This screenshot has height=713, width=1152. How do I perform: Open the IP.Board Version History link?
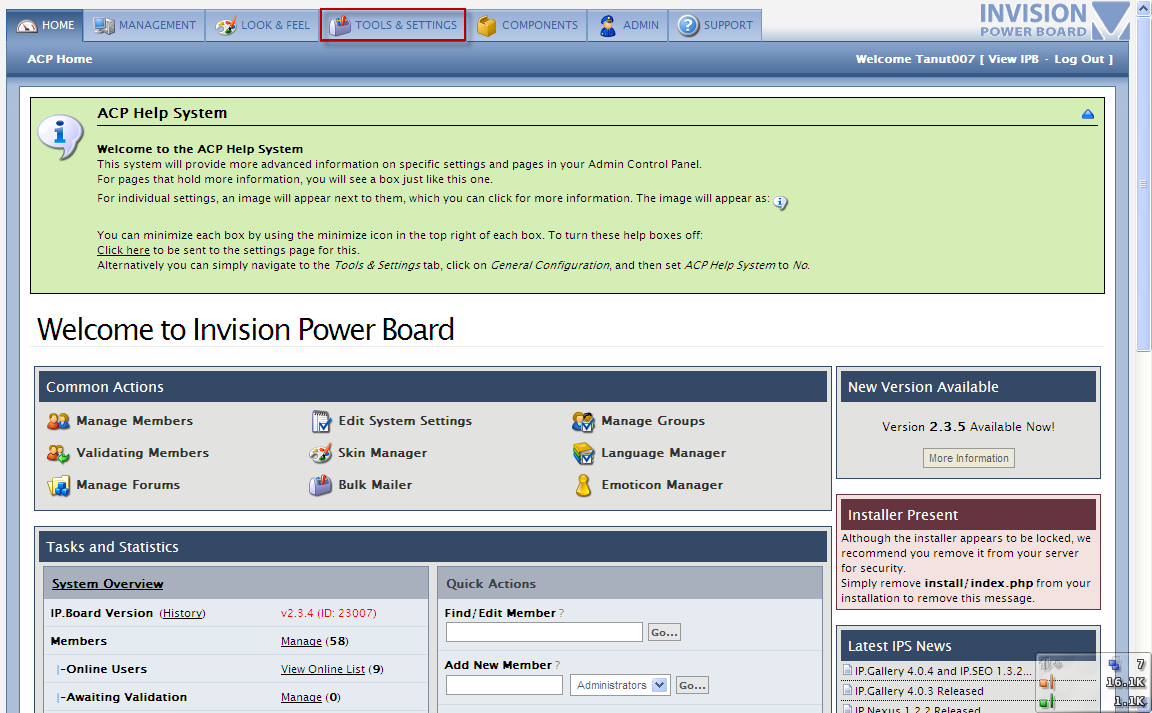point(182,613)
